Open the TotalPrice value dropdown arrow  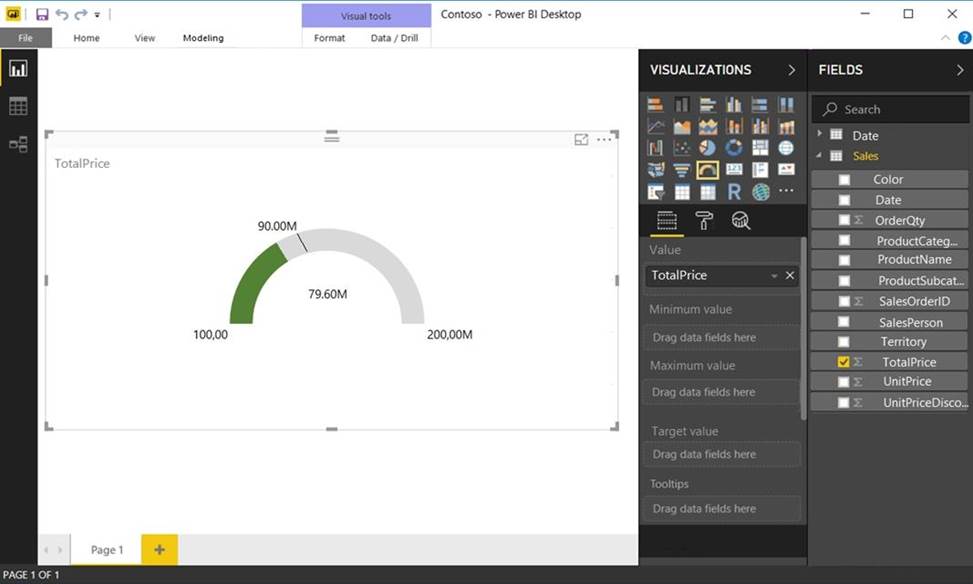(774, 276)
